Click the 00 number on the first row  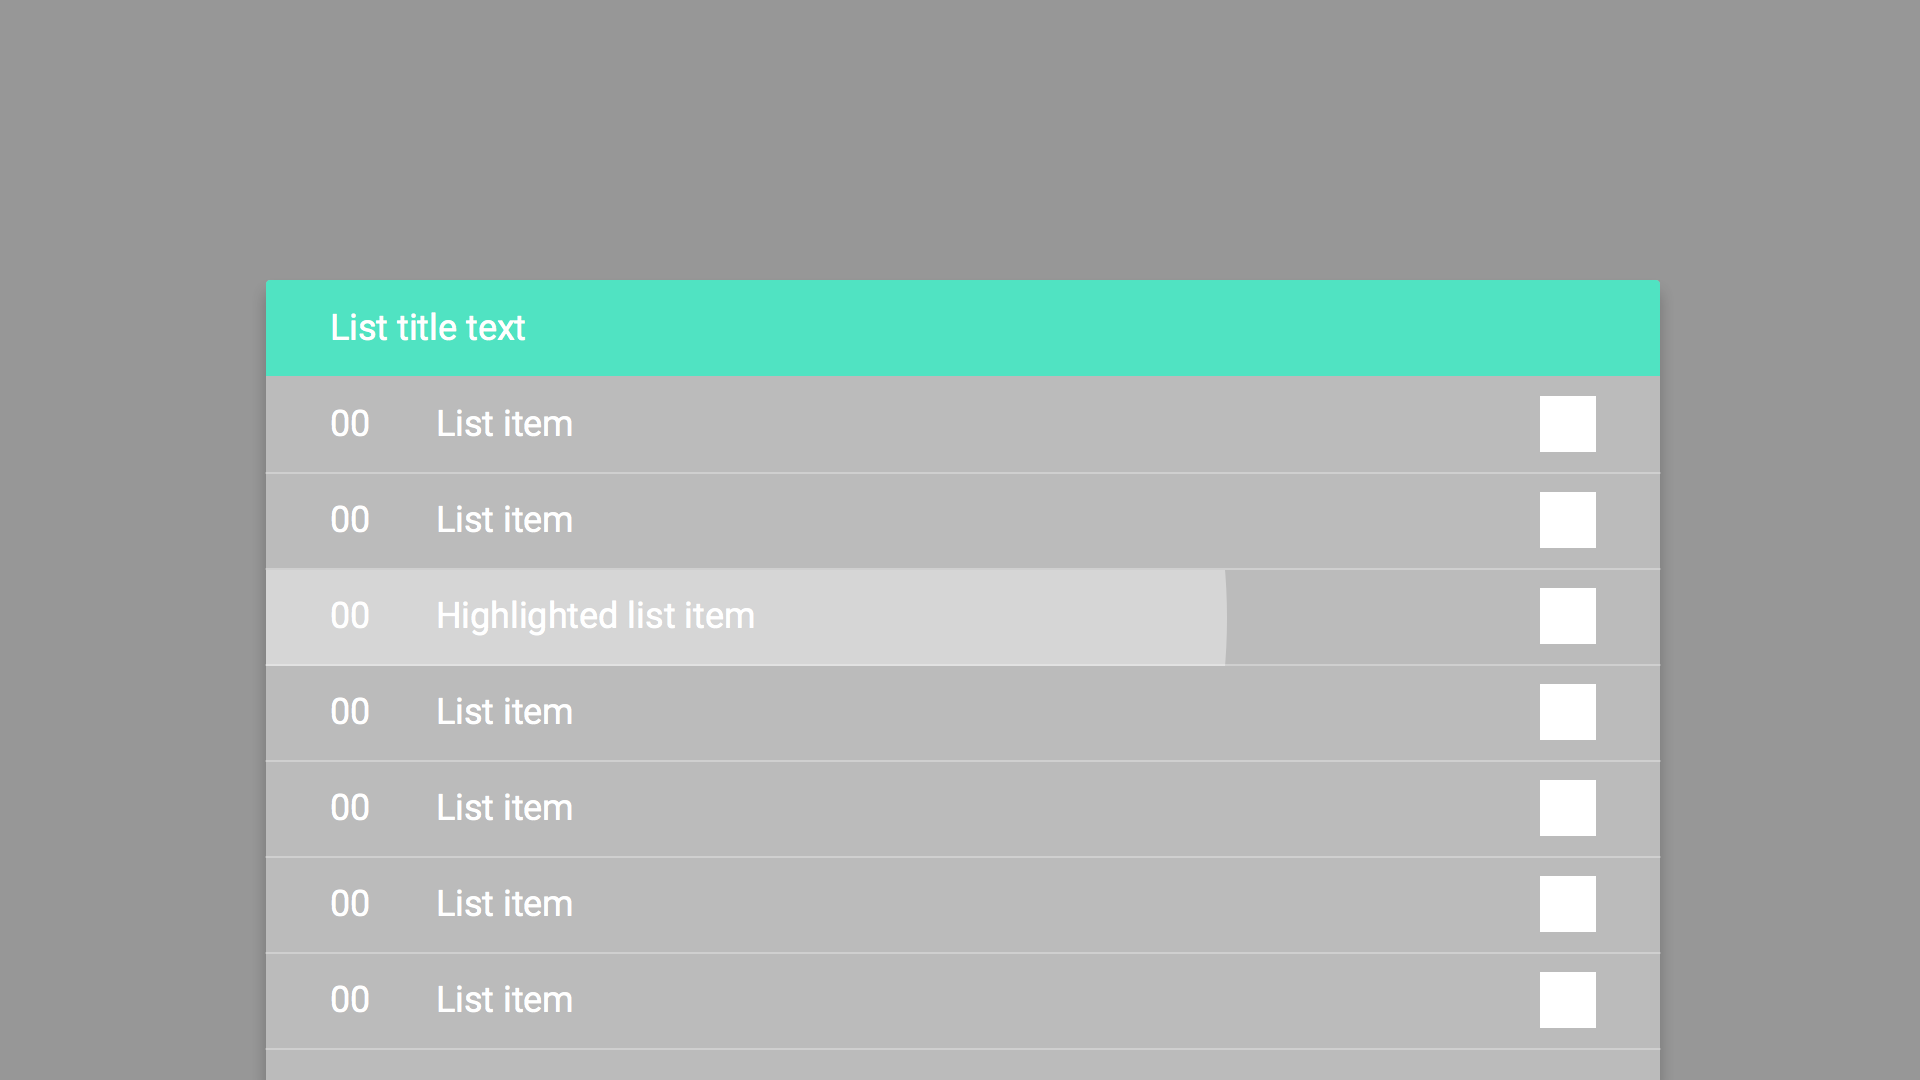click(x=349, y=423)
